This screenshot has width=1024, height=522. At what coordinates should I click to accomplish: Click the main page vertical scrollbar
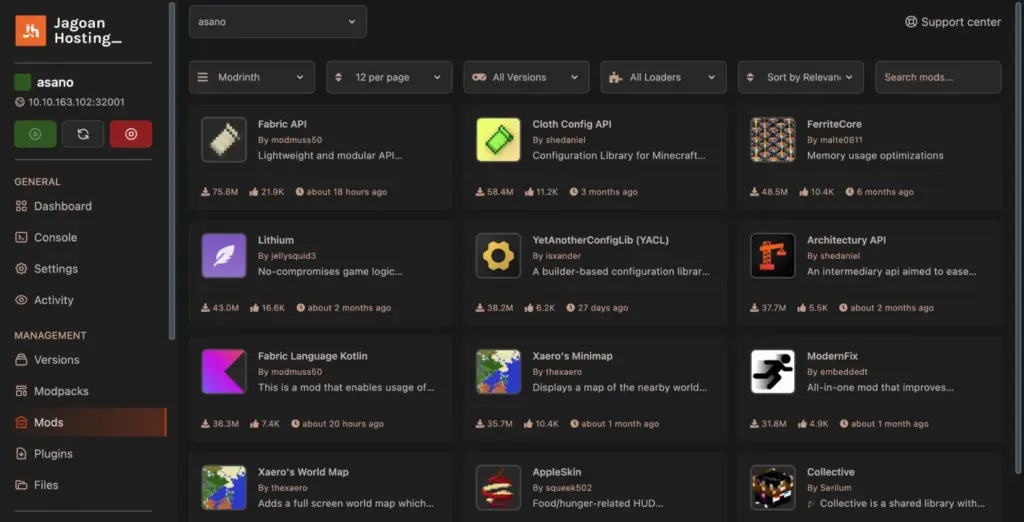(1018, 238)
